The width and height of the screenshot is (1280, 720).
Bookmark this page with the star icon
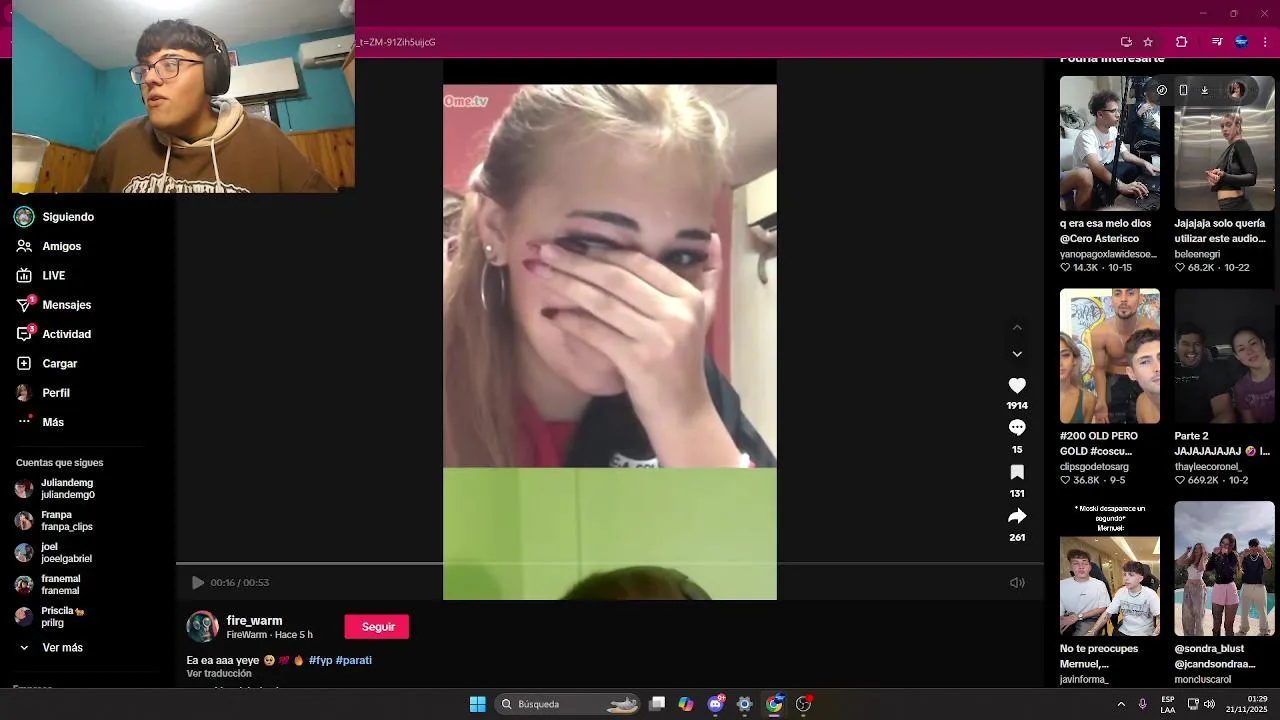pos(1148,42)
